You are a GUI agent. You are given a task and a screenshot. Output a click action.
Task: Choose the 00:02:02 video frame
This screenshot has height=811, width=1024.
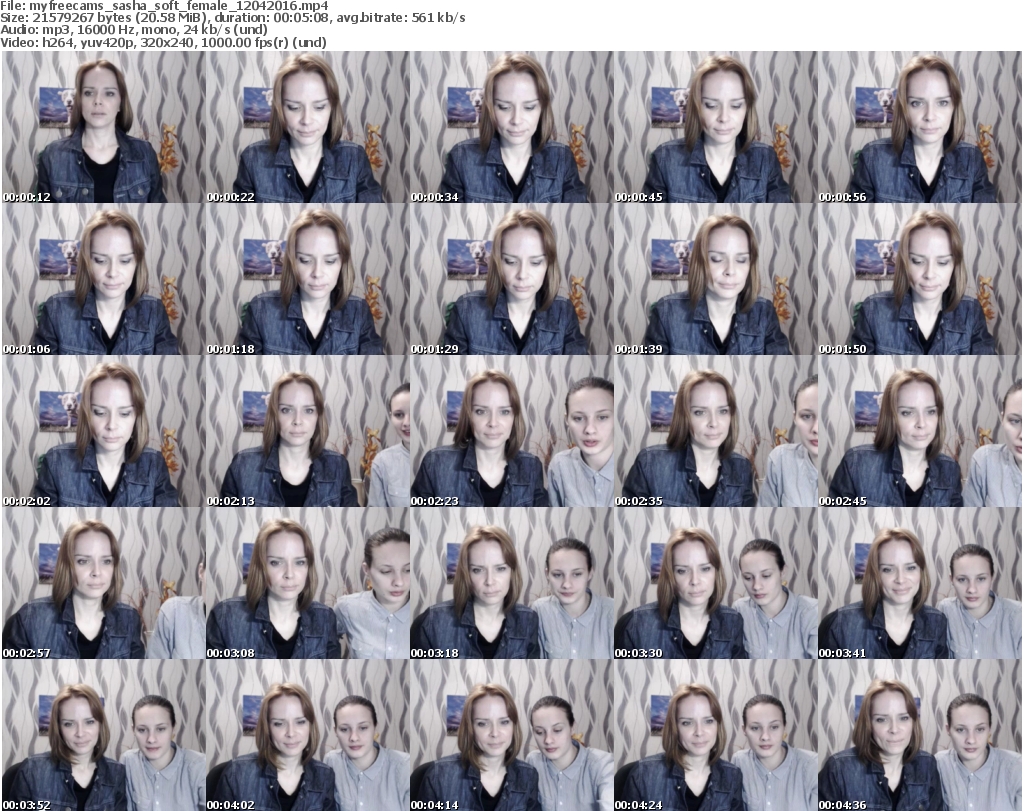pyautogui.click(x=104, y=431)
